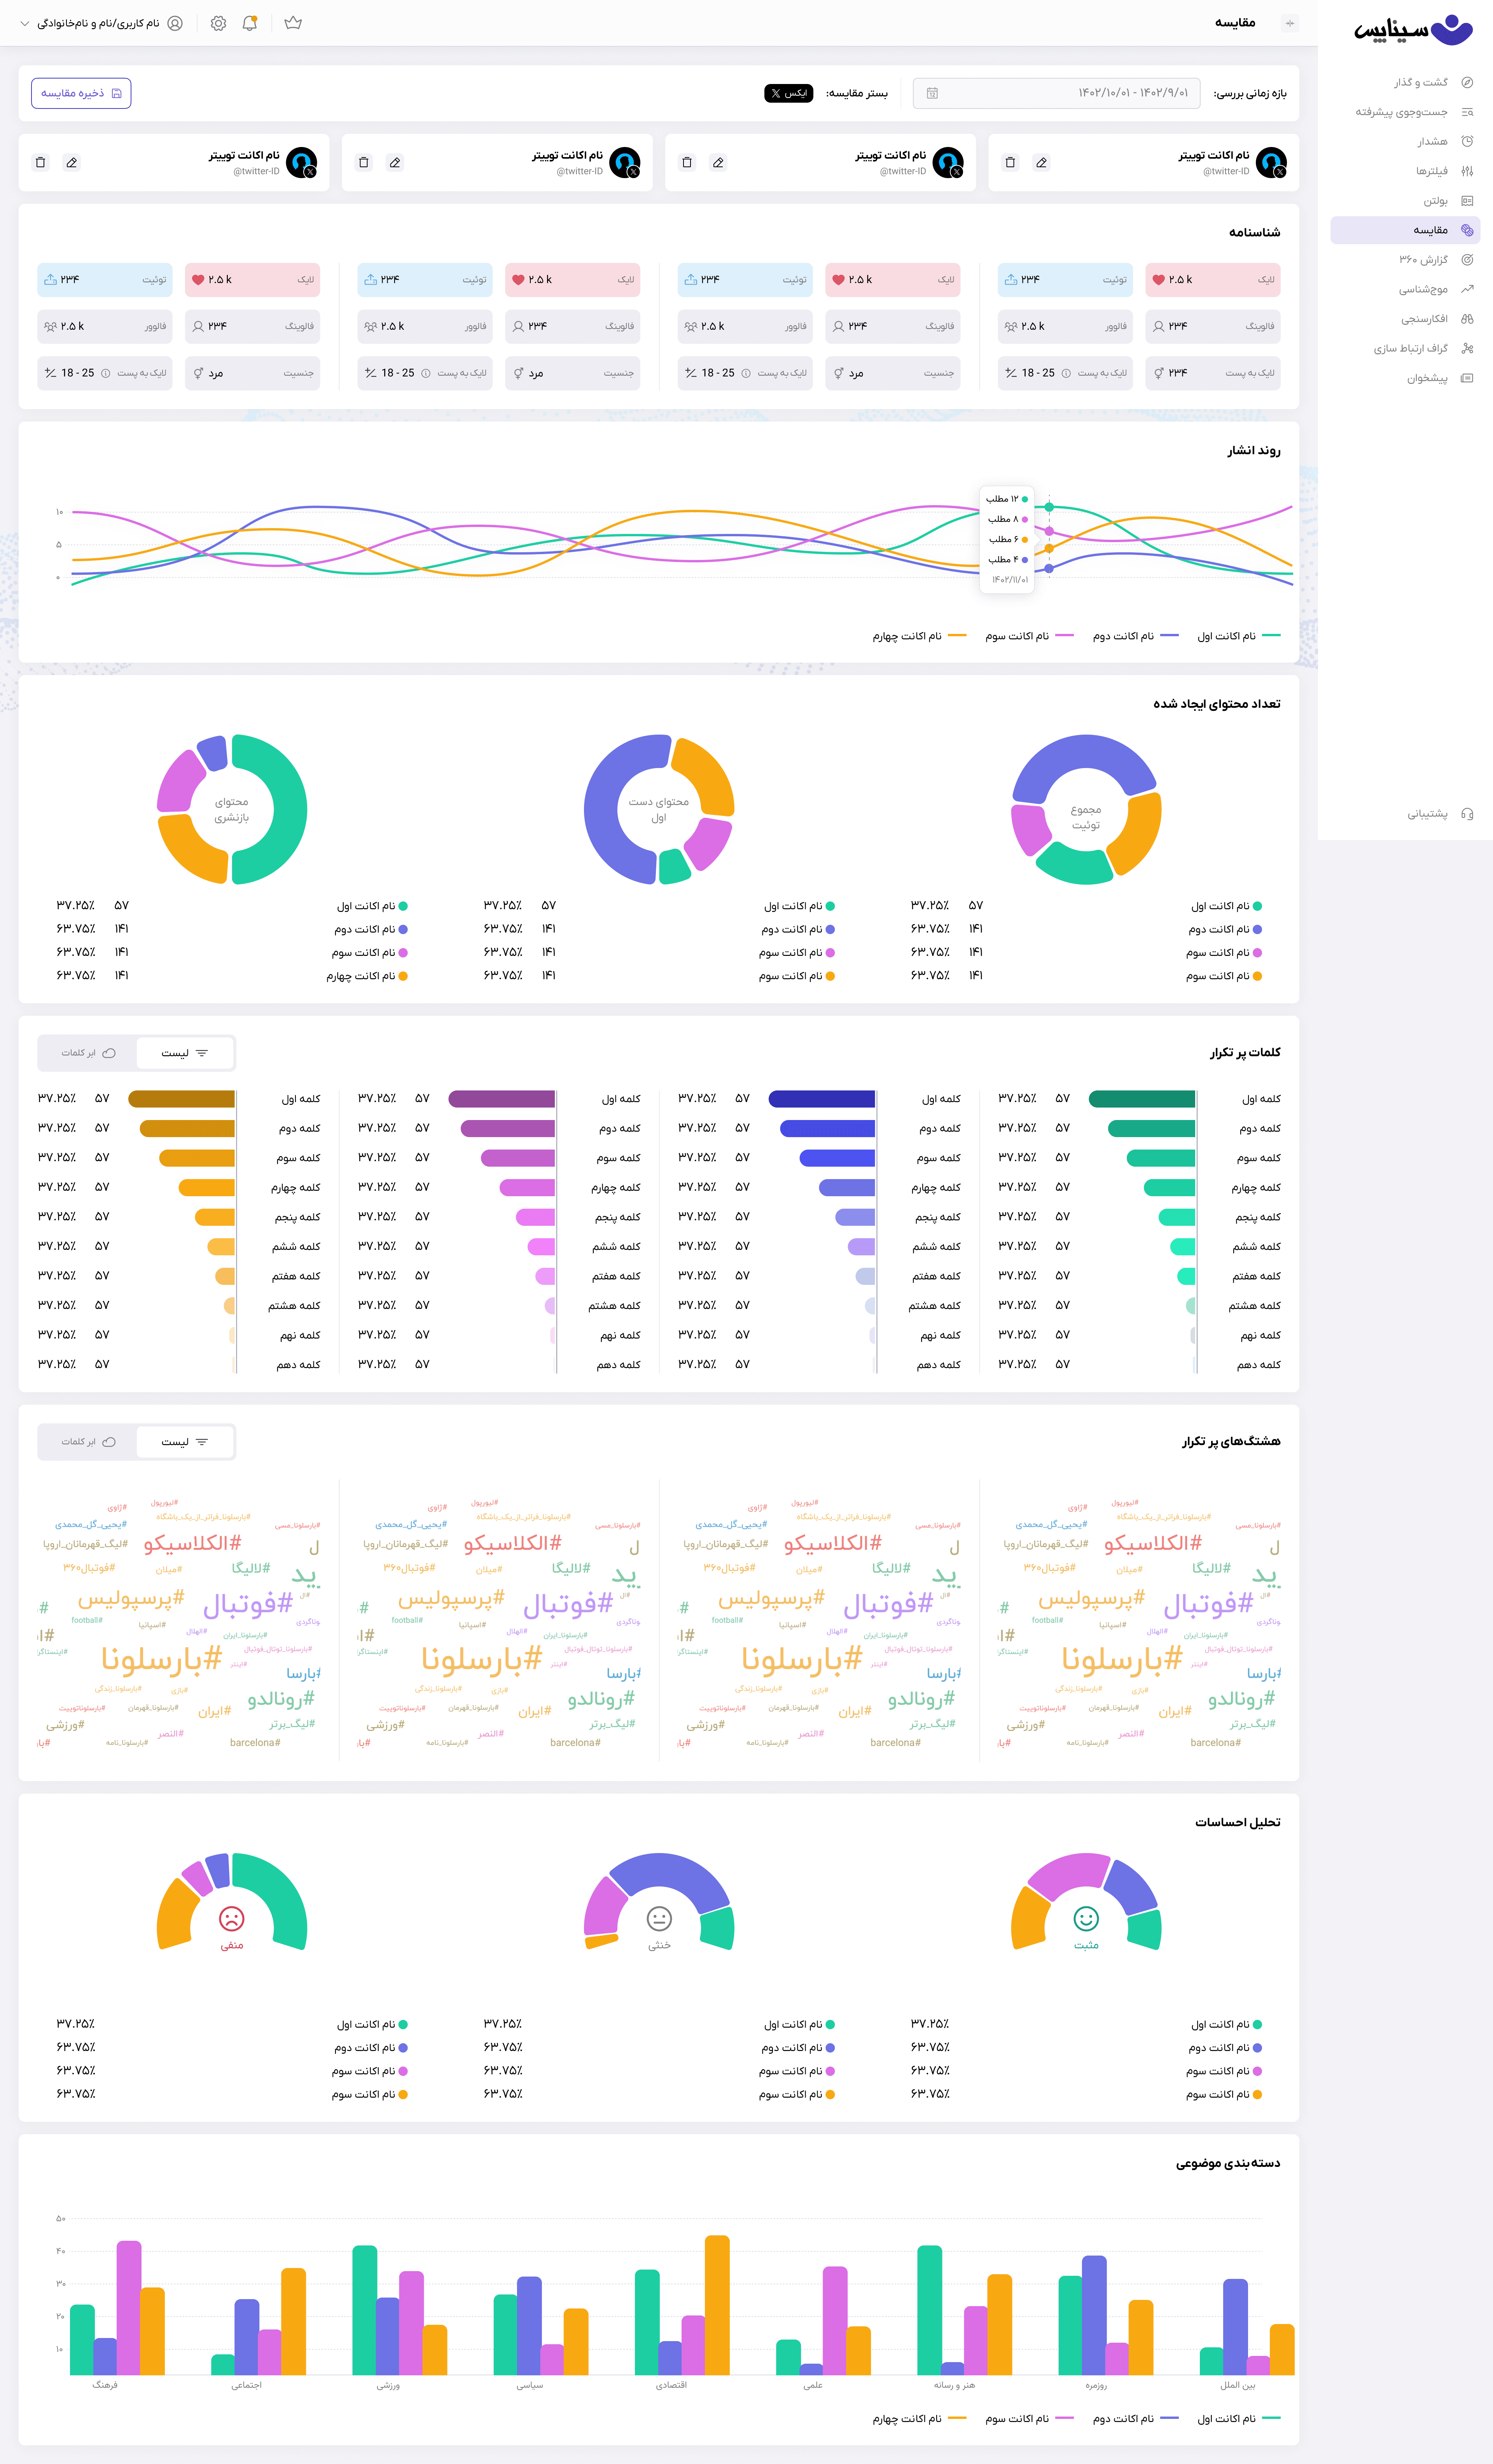Delete the leftmost Twitter account card
Viewport: 1493px width, 2464px height.
tap(40, 162)
